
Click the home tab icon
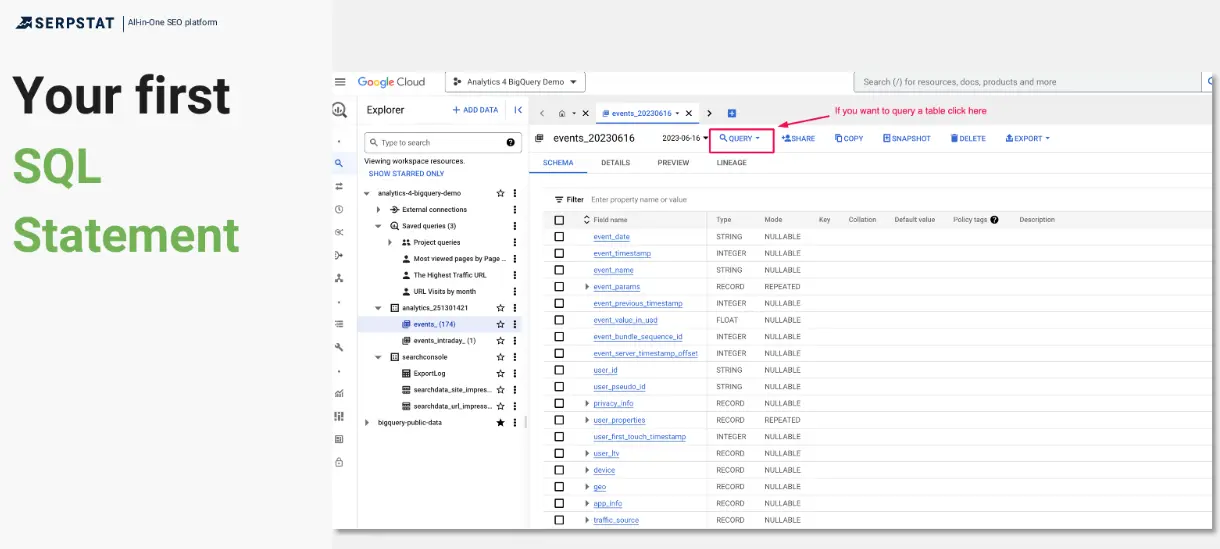point(562,113)
